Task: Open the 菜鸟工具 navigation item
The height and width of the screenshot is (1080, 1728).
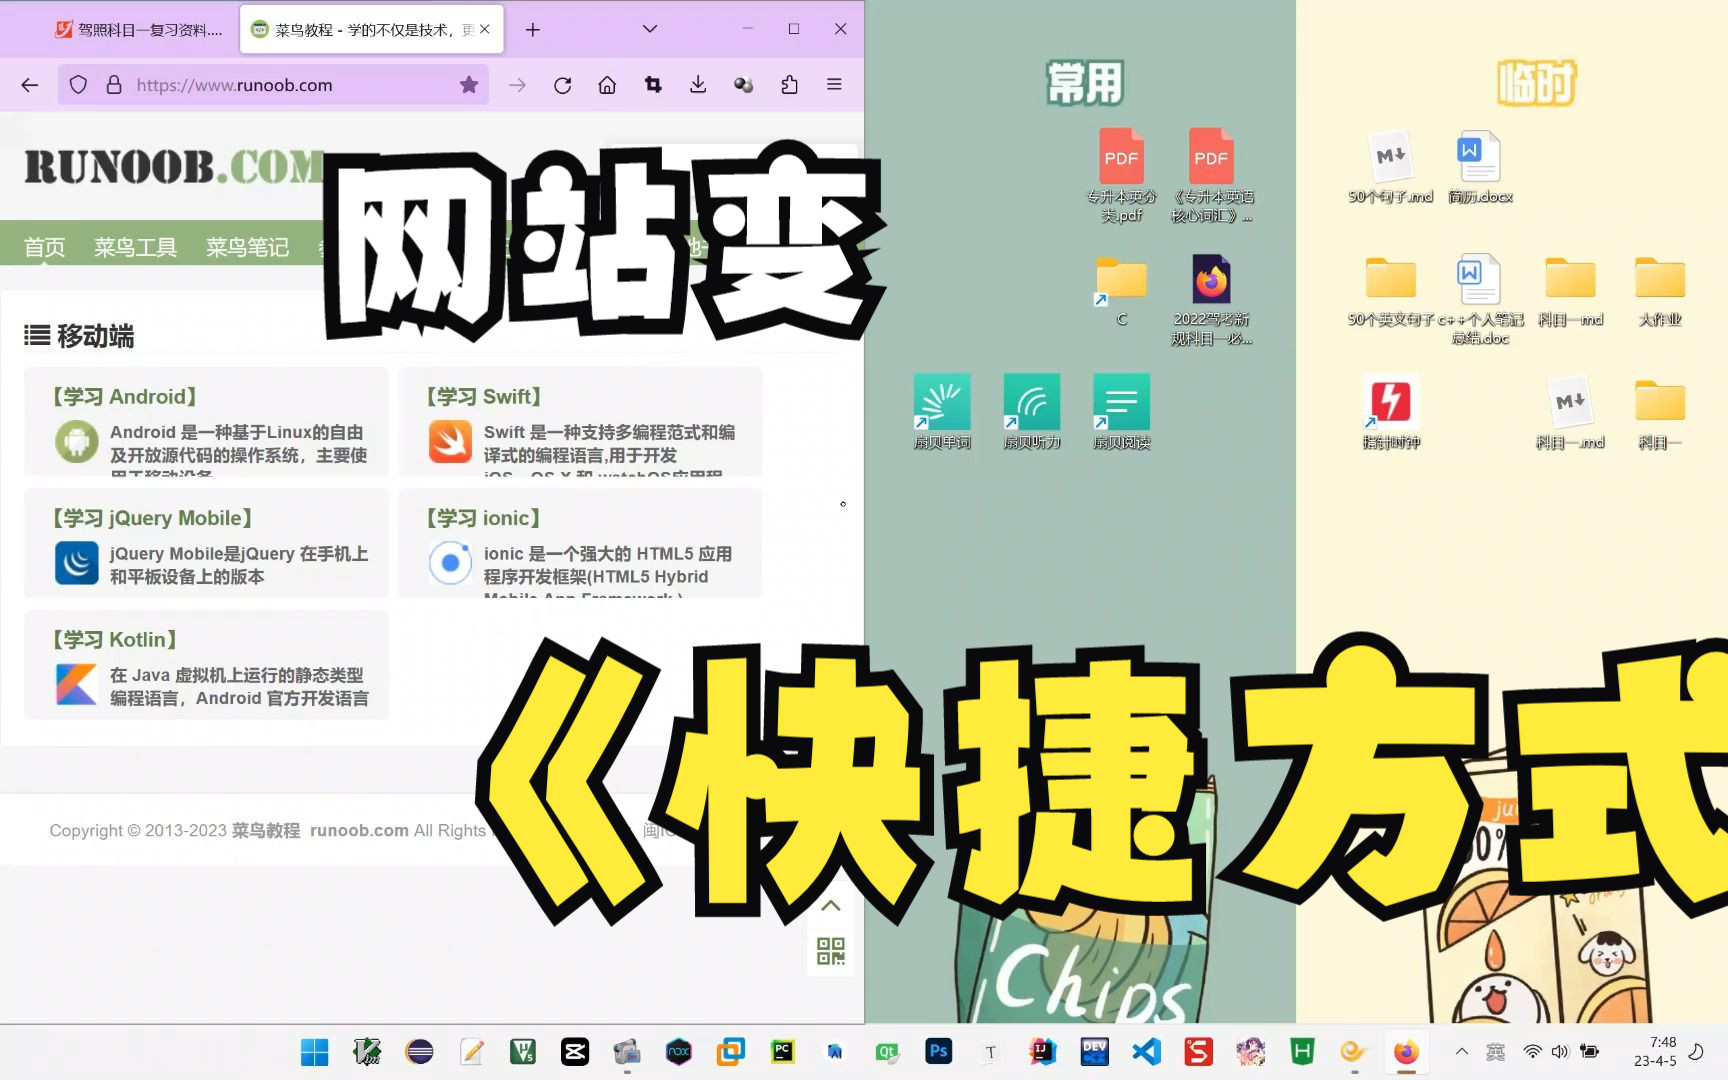Action: (x=135, y=247)
